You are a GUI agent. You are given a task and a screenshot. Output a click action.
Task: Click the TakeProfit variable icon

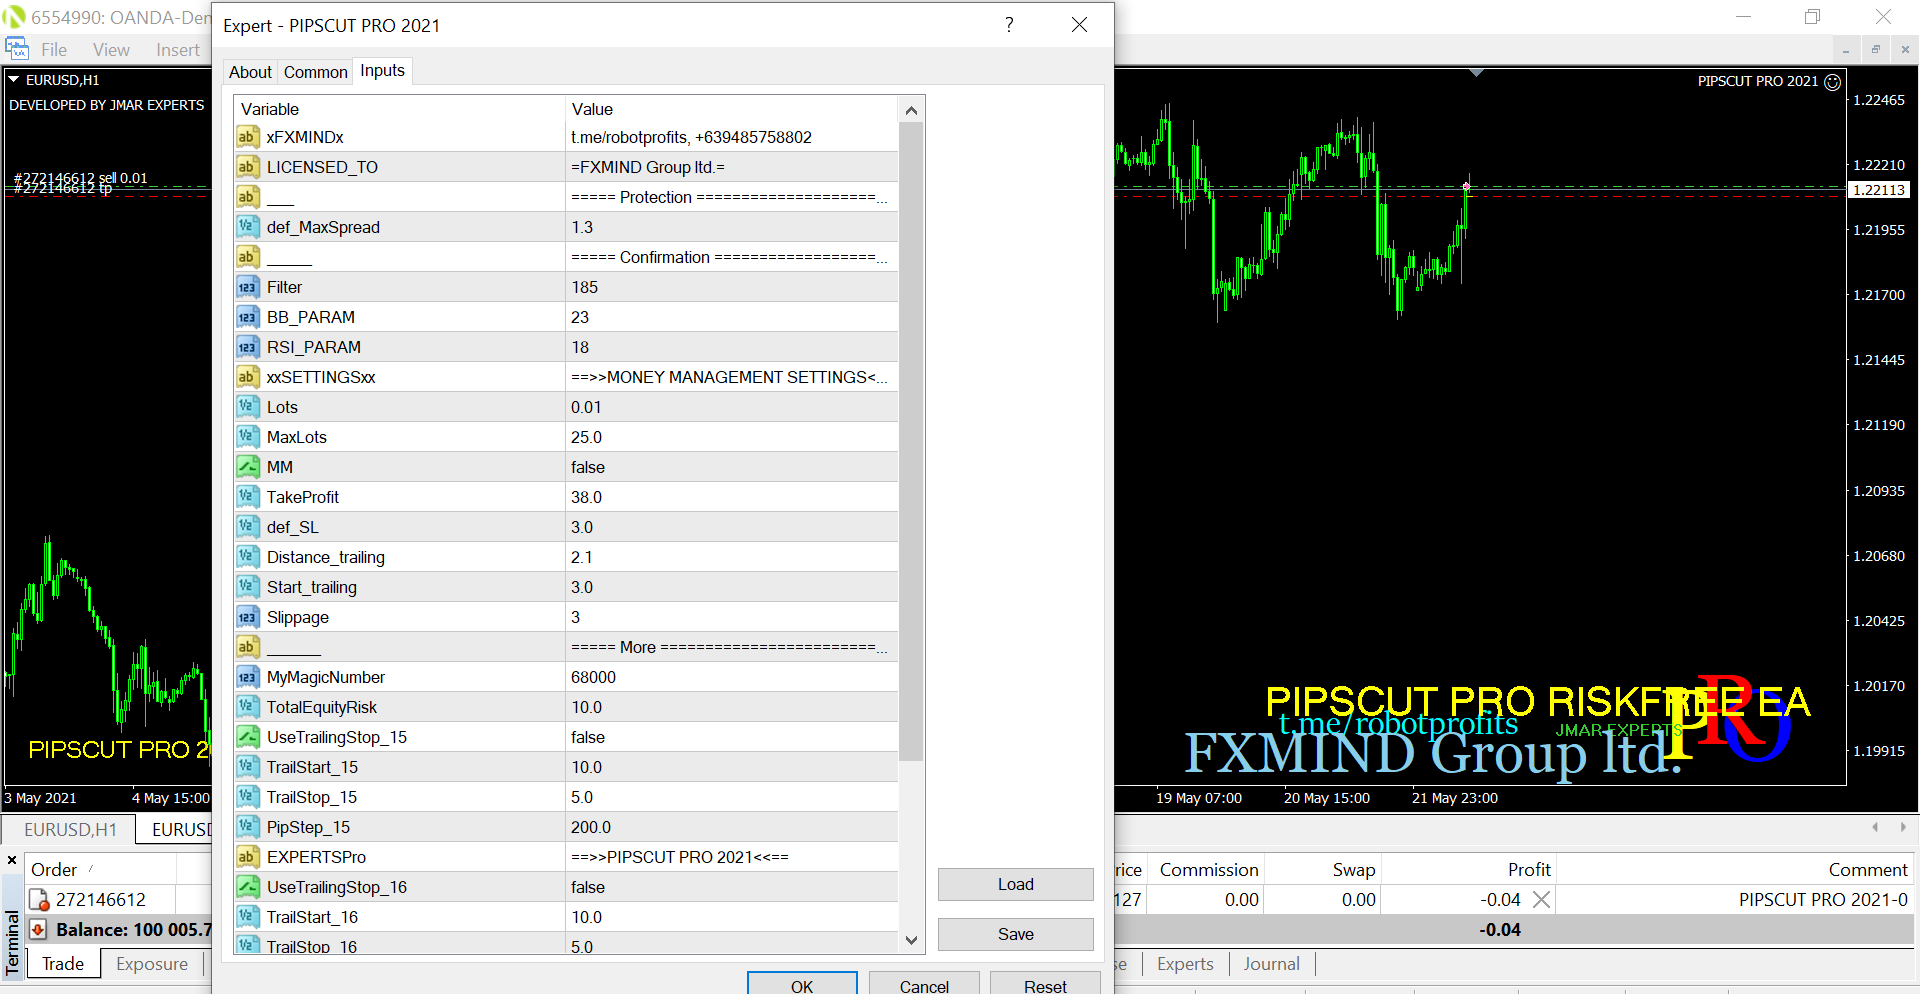point(247,497)
